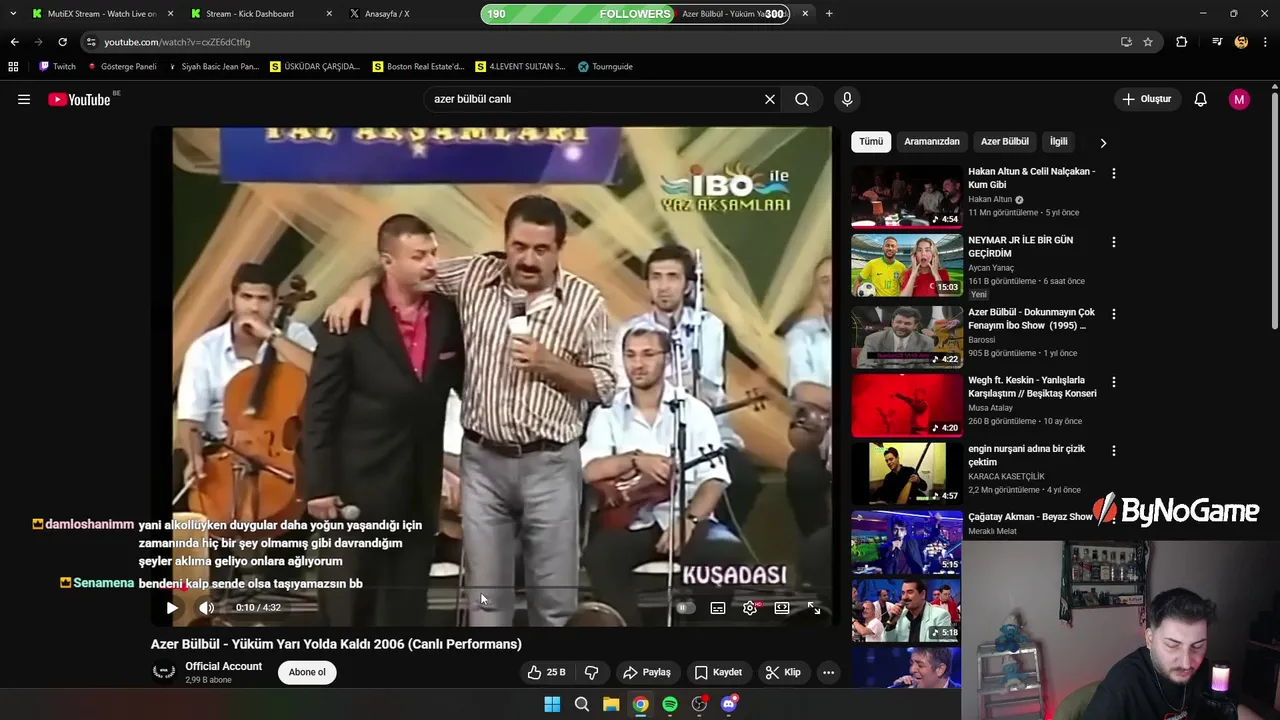
Task: Open the options menu for NEYMAR JR İLE BİR GÜN video
Action: 1113,242
